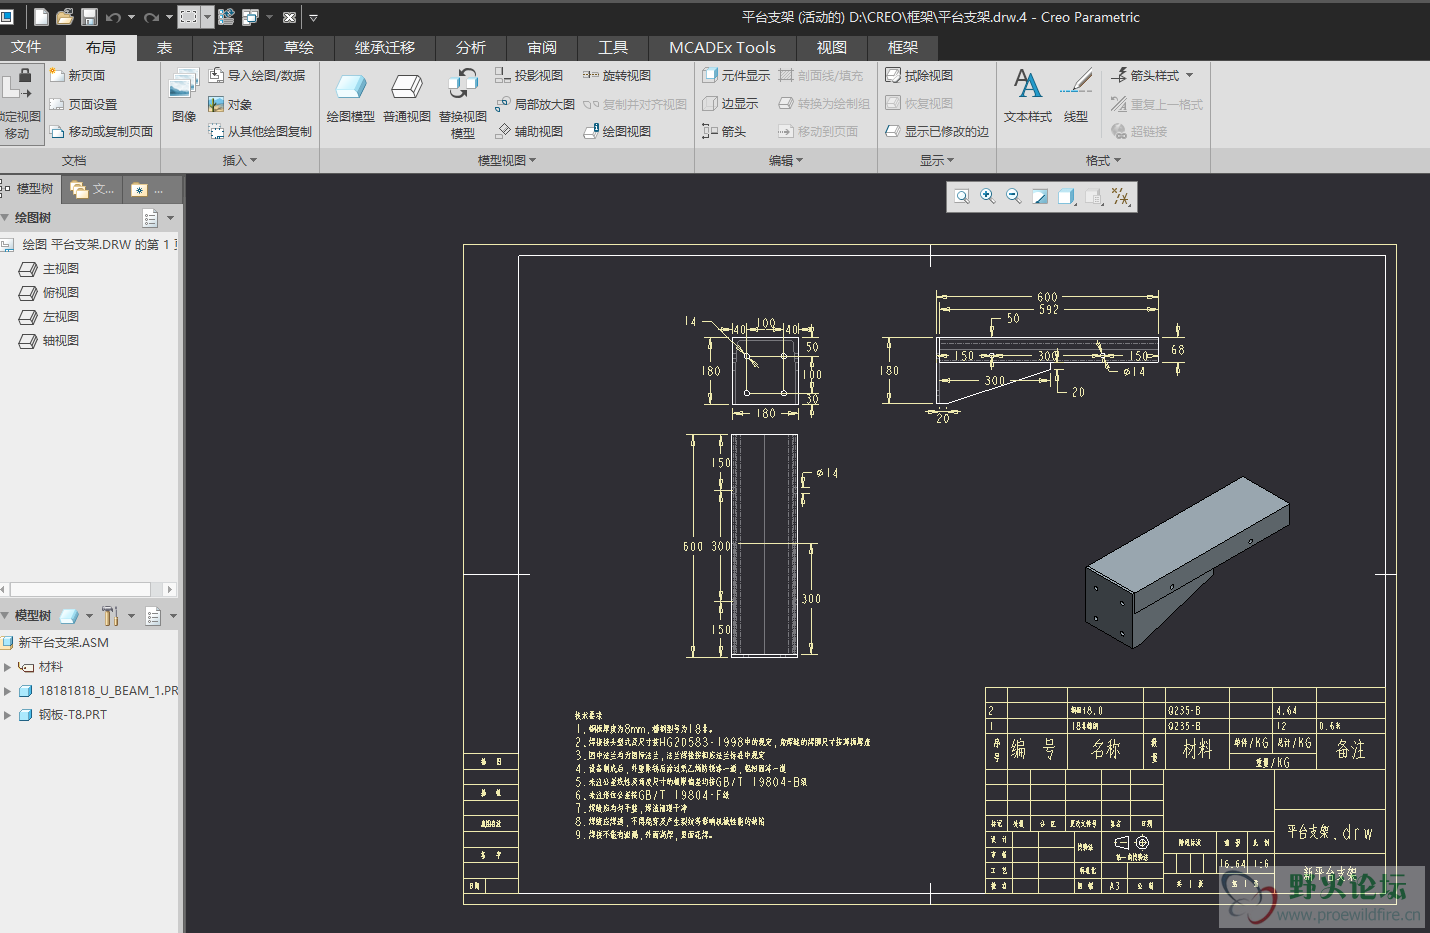This screenshot has height=933, width=1430.
Task: Open the 文件 file menu
Action: point(26,47)
